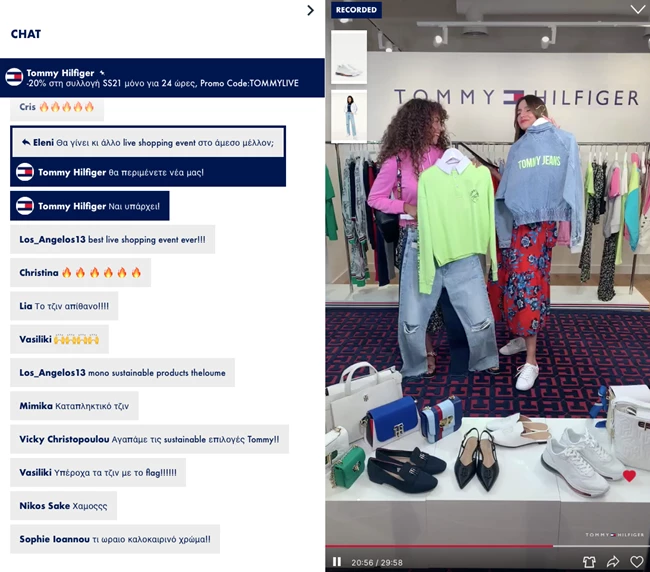Click the pin icon beside Tommy Hilfiger
Image resolution: width=650 pixels, height=572 pixels.
pos(102,73)
